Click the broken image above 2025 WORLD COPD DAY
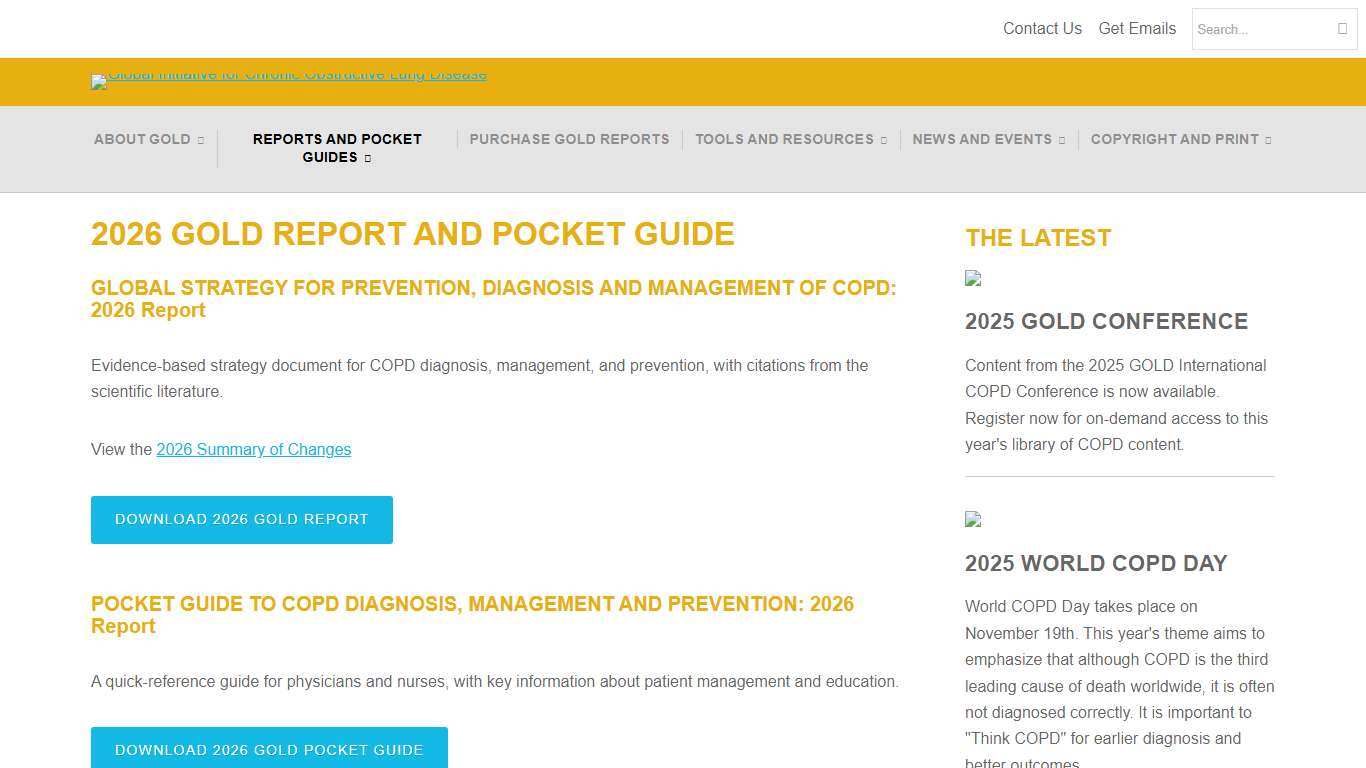This screenshot has height=768, width=1366. click(x=972, y=520)
